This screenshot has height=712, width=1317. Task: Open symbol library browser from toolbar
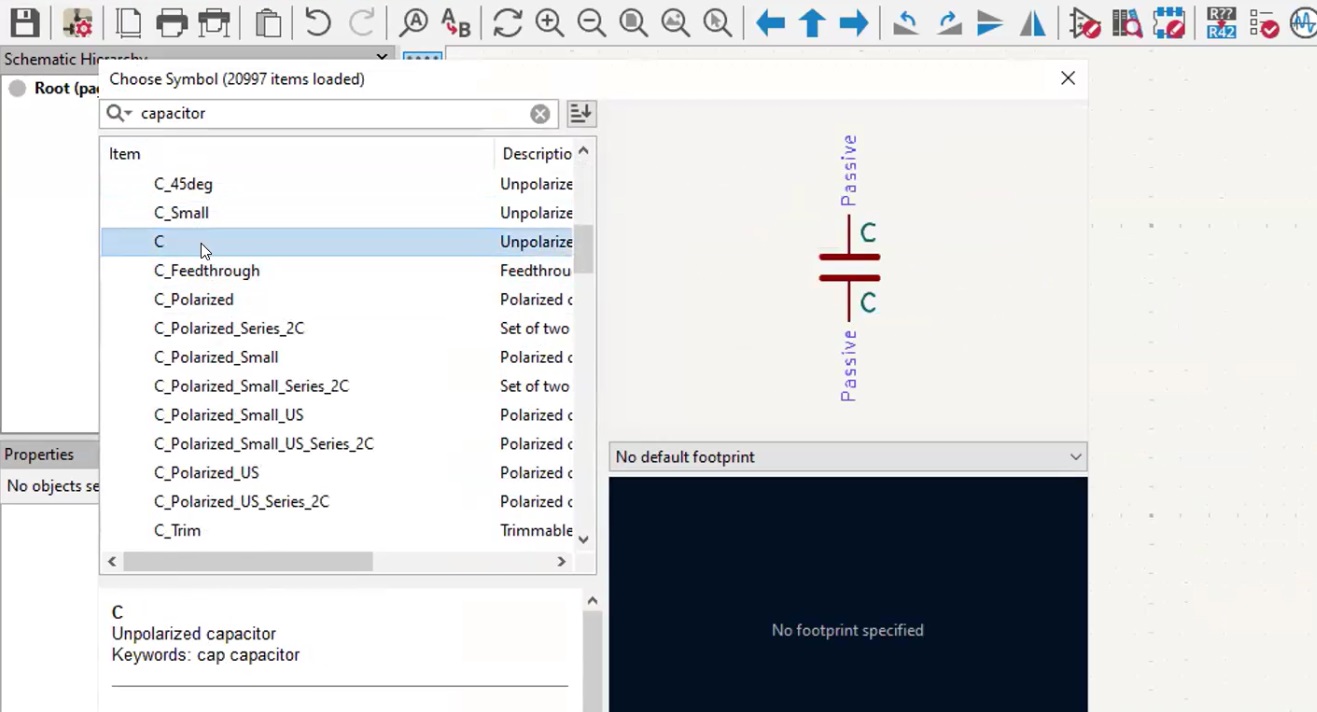1127,22
